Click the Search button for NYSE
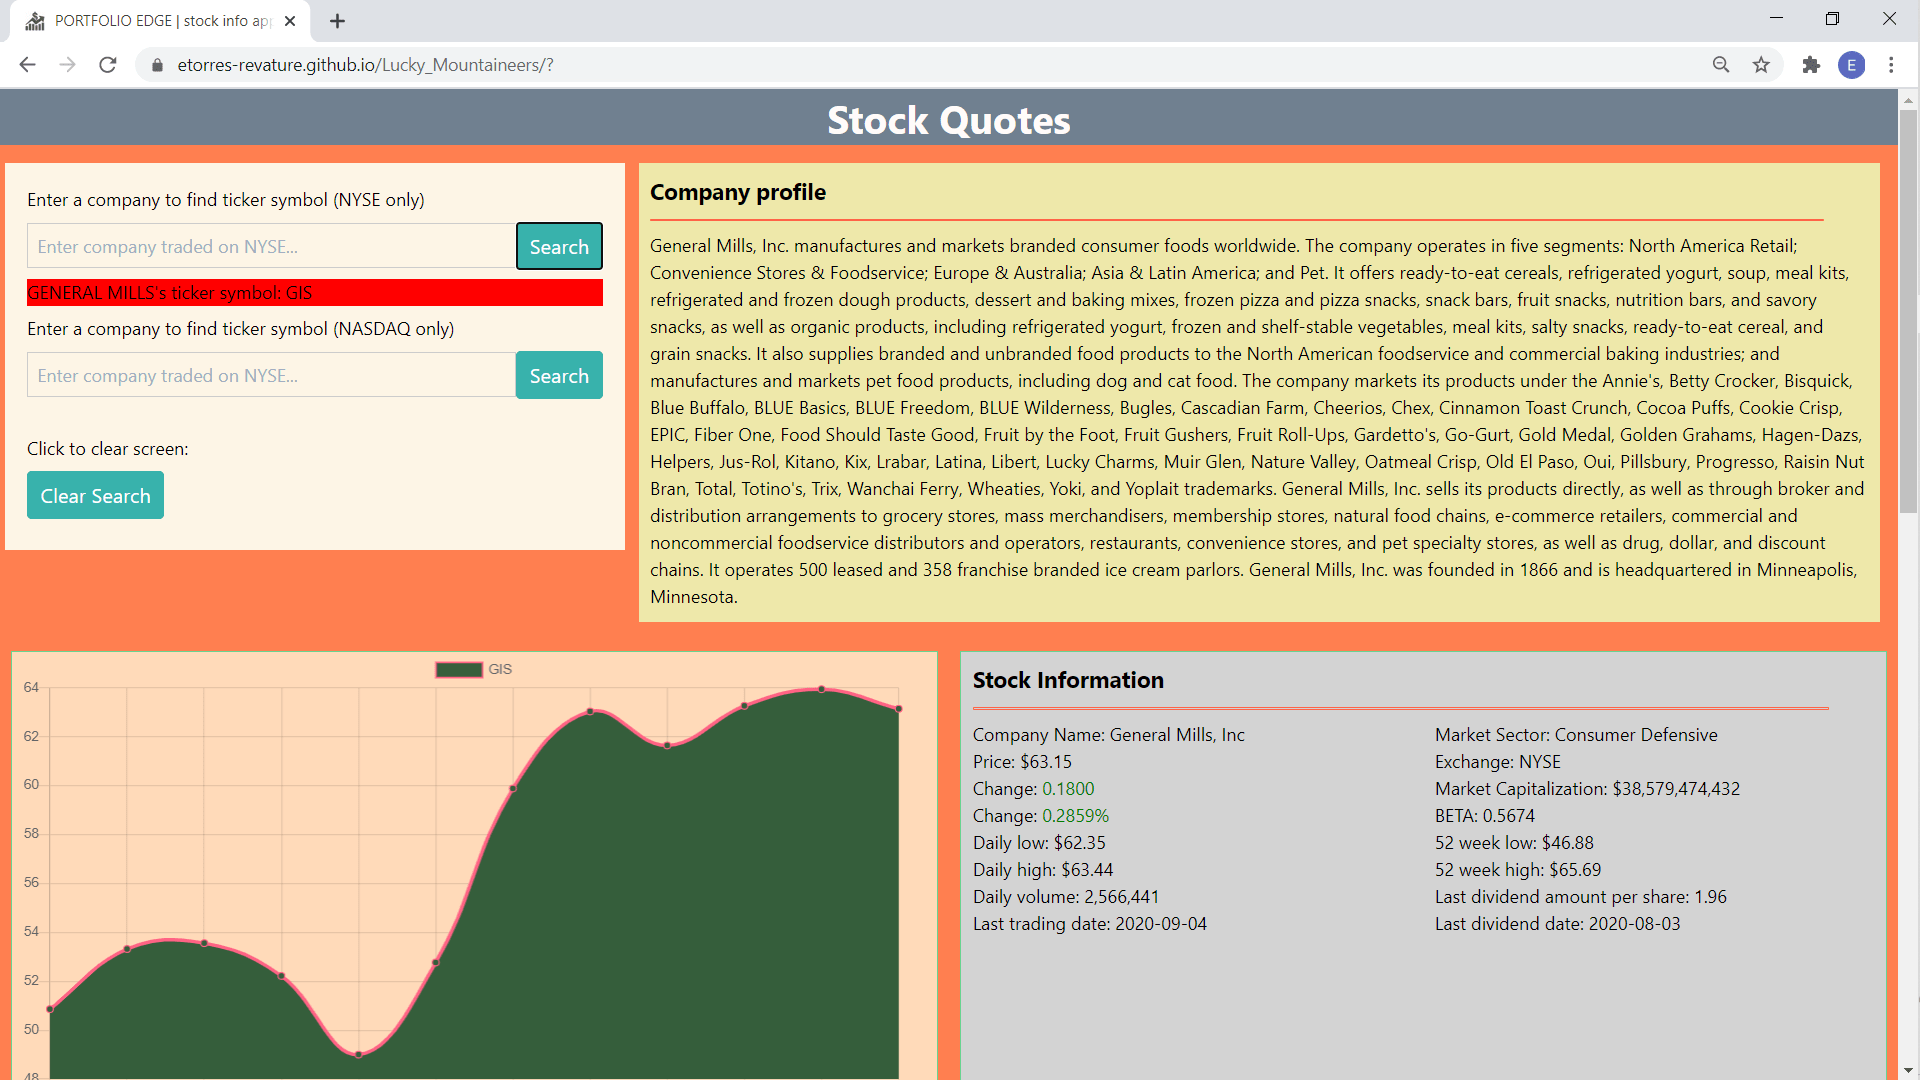 pos(559,247)
